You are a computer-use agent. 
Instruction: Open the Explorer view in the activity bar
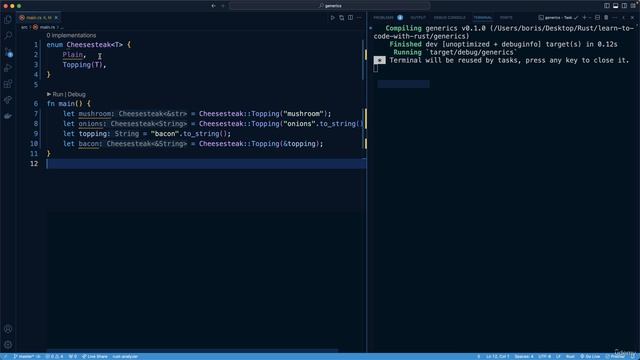coord(8,19)
